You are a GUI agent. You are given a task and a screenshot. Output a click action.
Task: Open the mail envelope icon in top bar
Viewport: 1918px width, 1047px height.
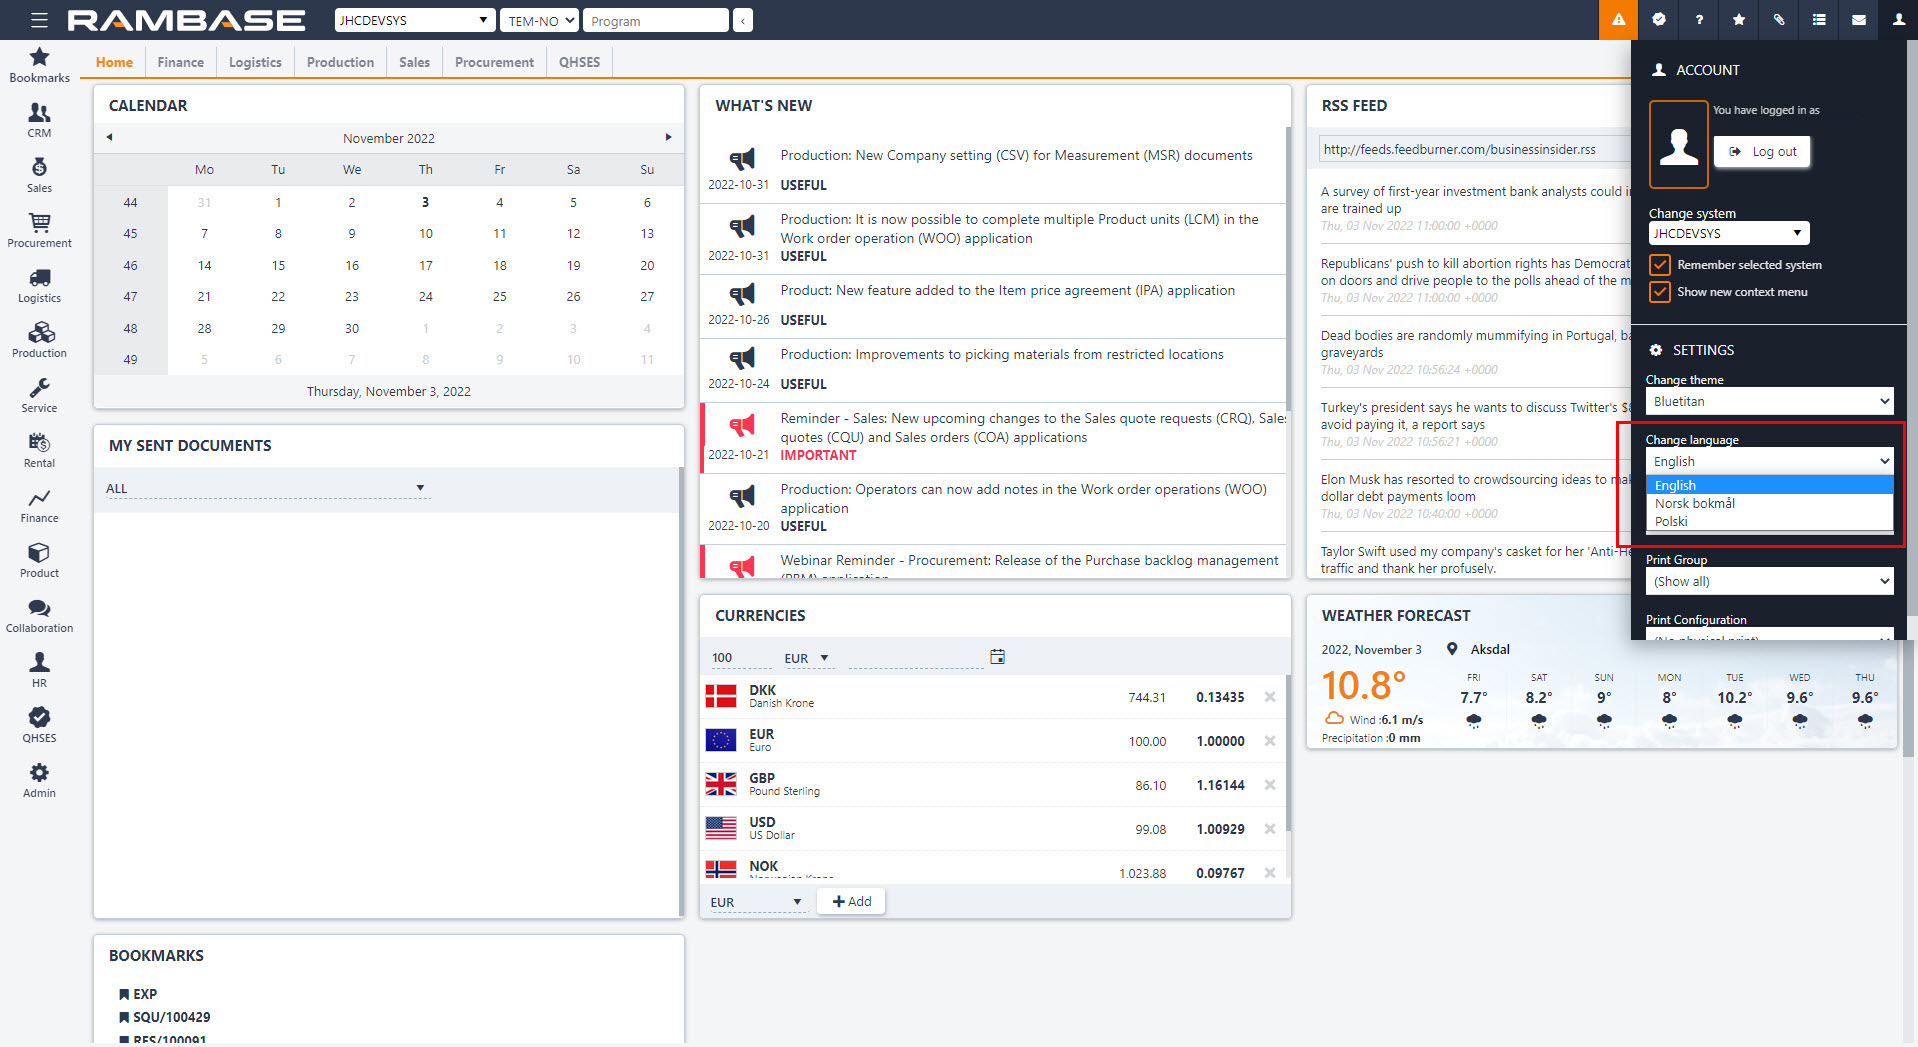pyautogui.click(x=1858, y=20)
